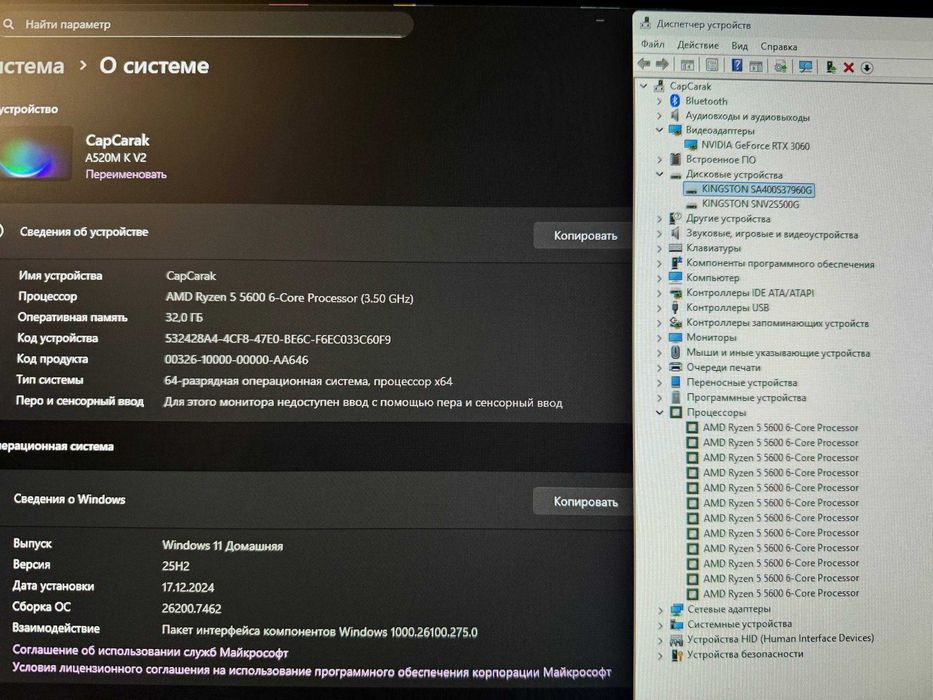
Task: Open the Файл menu
Action: (x=653, y=45)
